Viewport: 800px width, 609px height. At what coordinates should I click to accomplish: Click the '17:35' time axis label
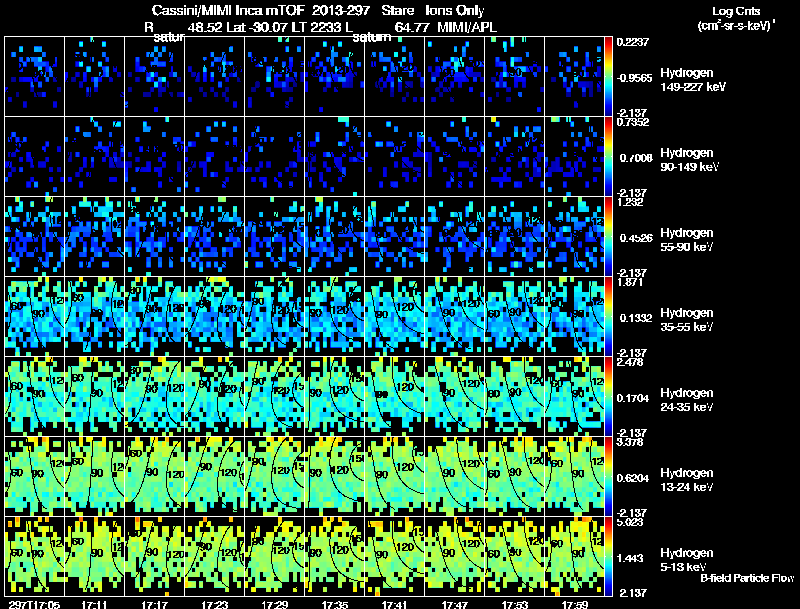(x=335, y=604)
